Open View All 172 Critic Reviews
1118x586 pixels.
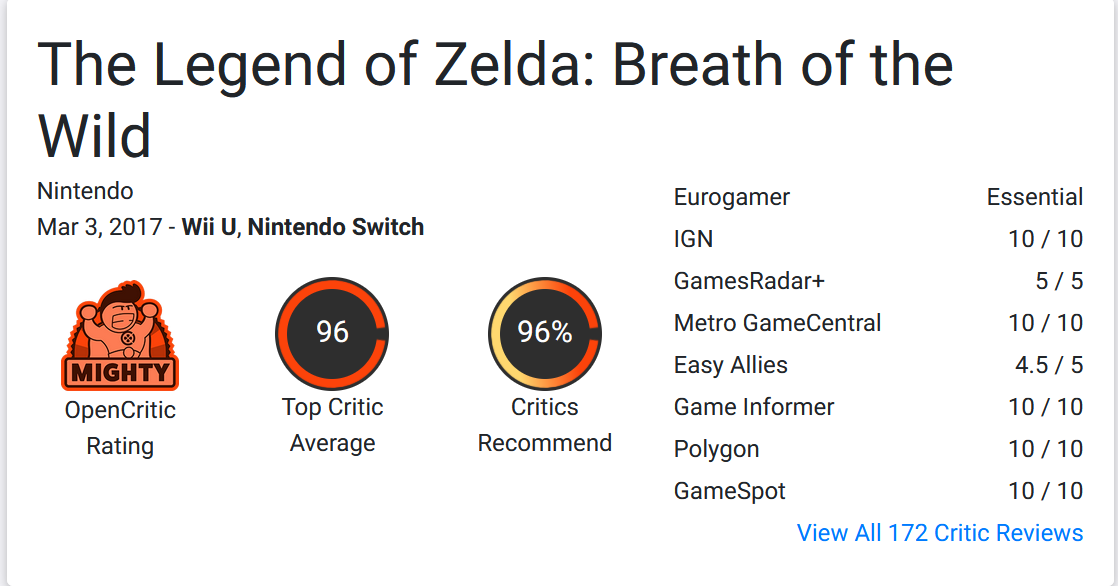[x=940, y=533]
